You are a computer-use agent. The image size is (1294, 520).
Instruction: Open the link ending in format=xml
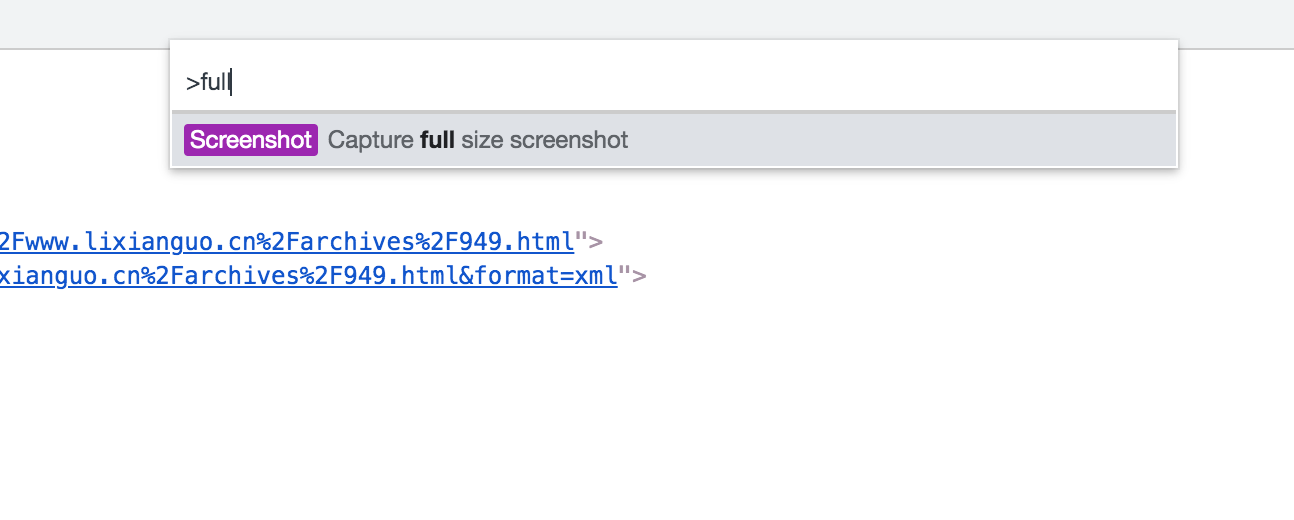click(309, 276)
